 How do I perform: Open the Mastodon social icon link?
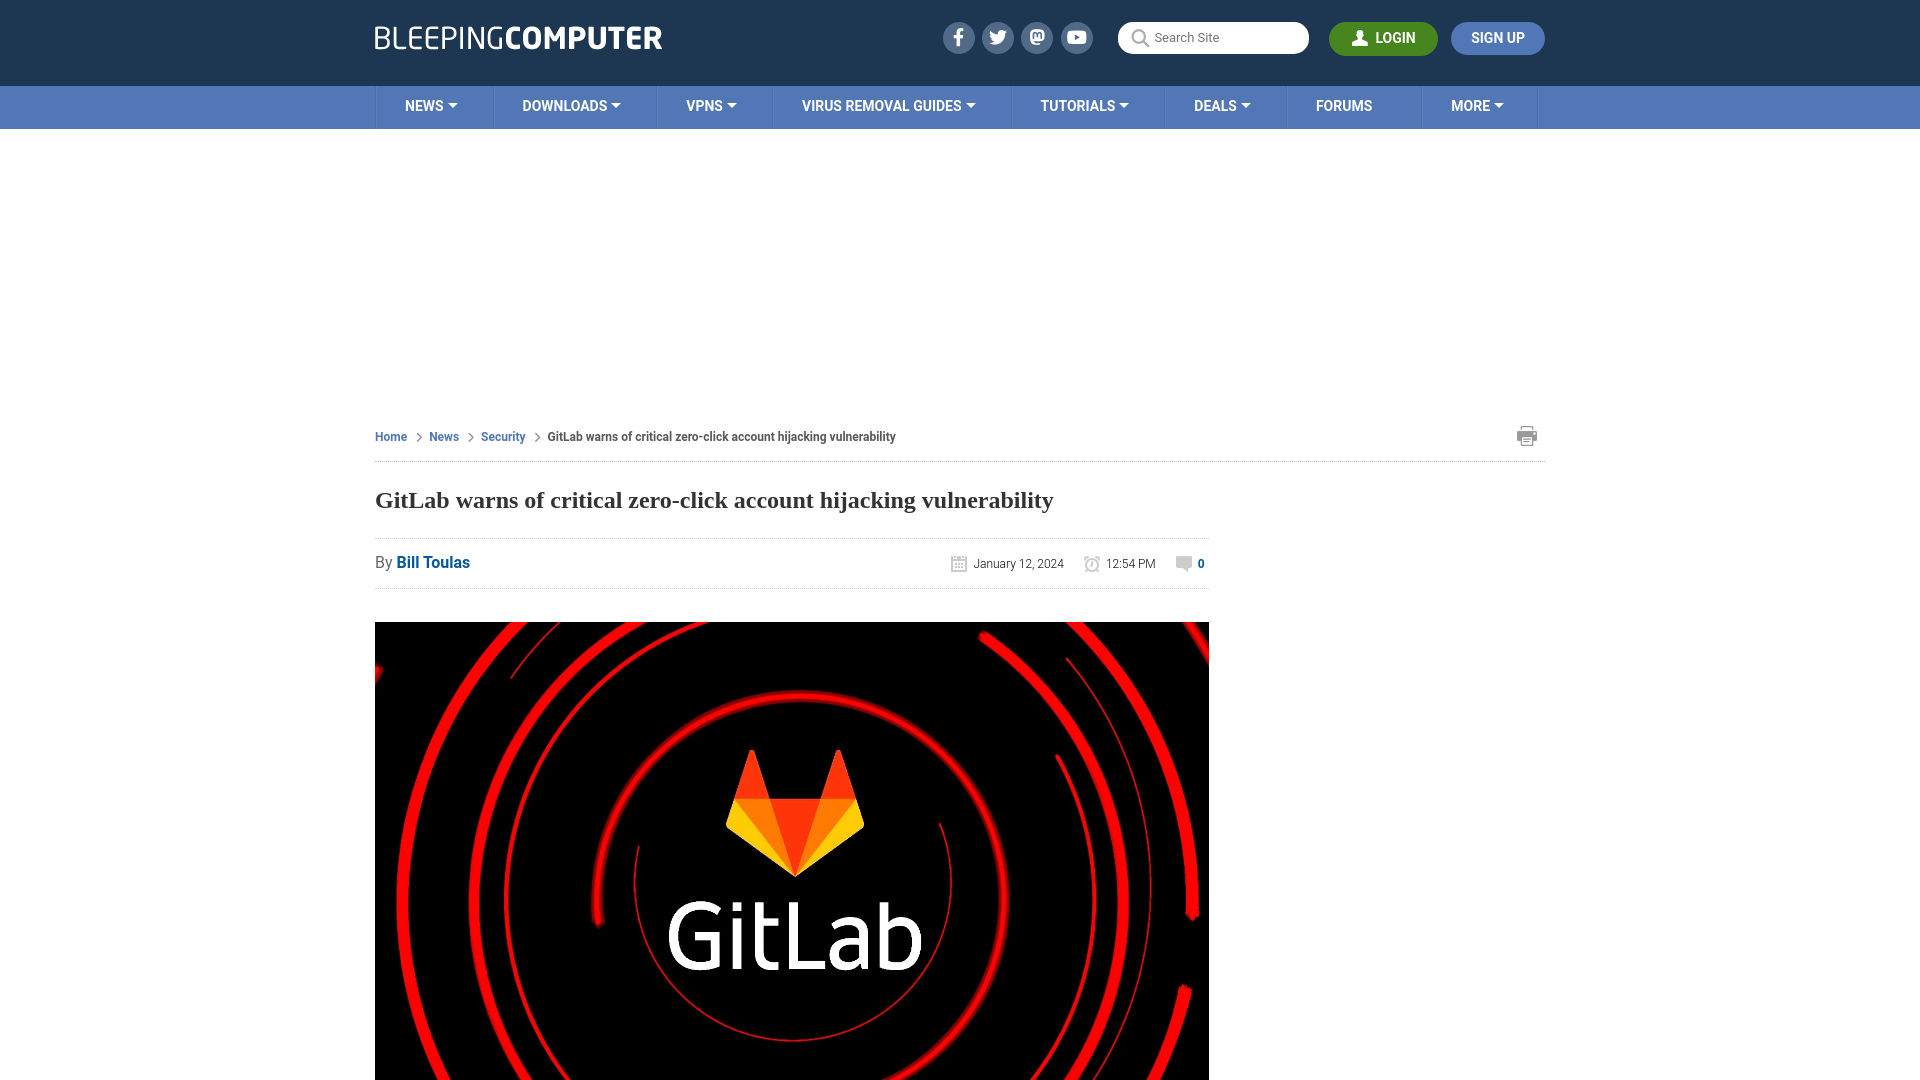pos(1038,37)
